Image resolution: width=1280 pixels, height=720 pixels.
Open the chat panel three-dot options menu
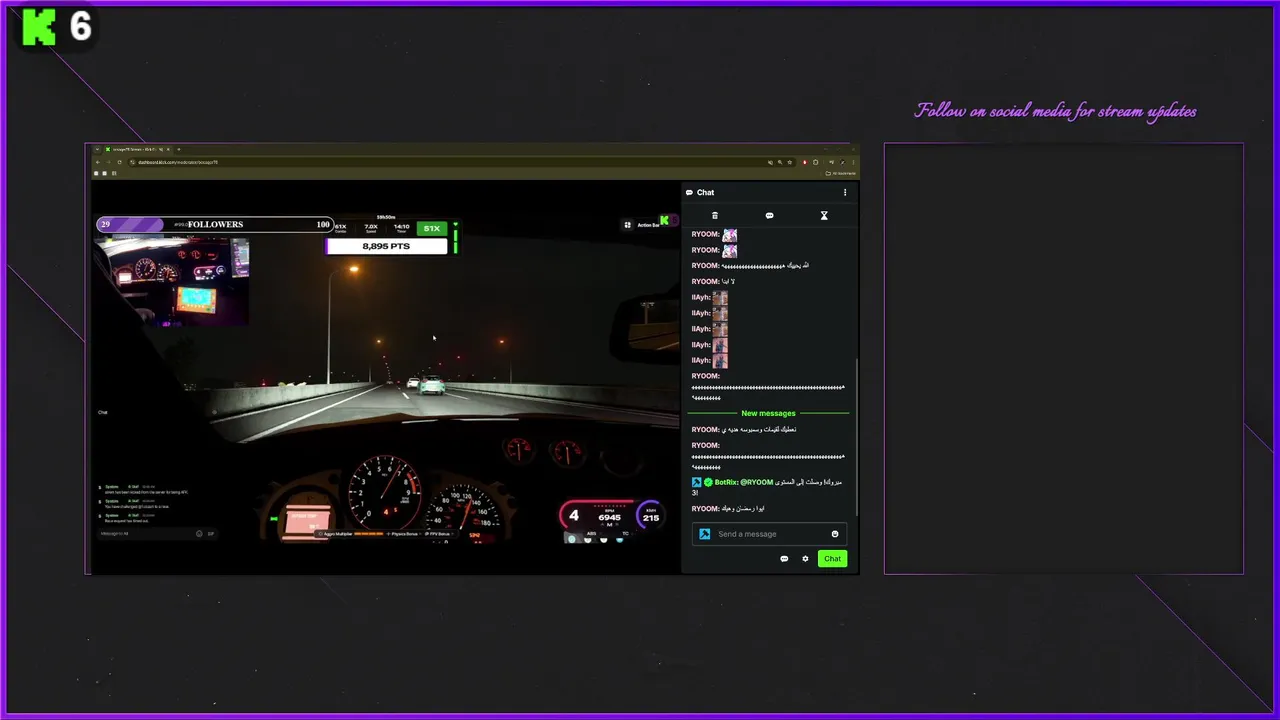coord(845,192)
